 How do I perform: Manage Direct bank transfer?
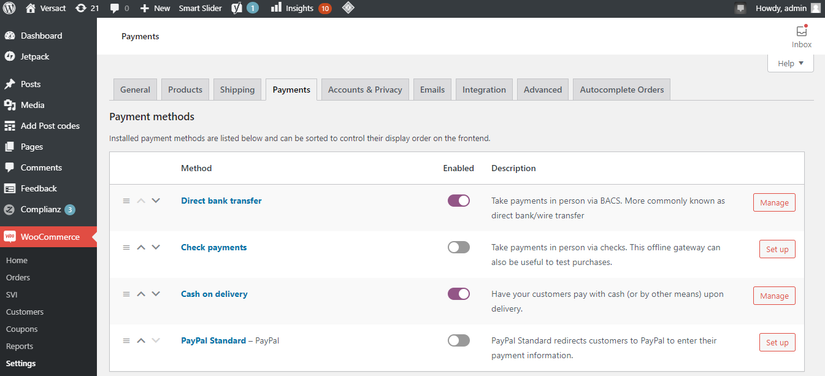(774, 202)
